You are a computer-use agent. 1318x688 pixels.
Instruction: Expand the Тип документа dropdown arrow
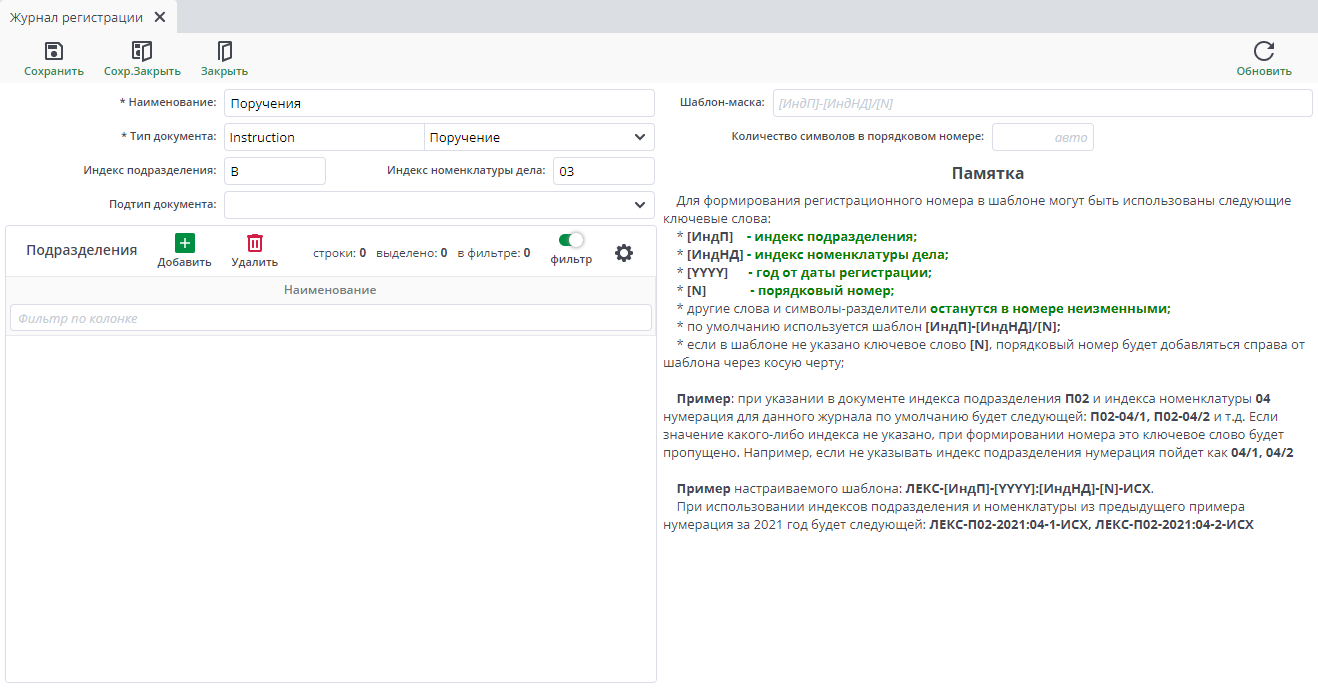[640, 137]
